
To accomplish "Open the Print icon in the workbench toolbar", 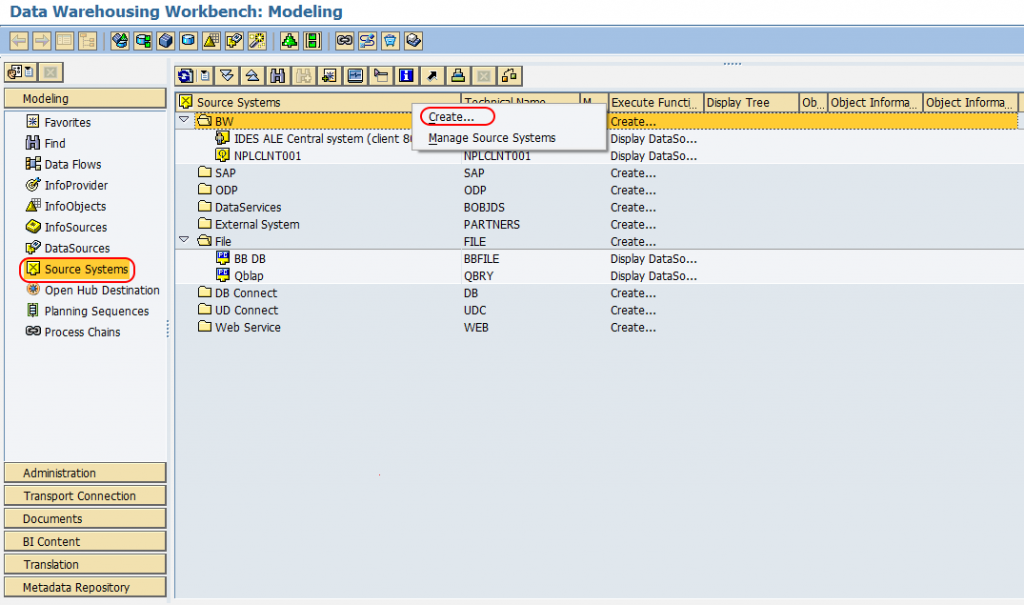I will point(458,76).
